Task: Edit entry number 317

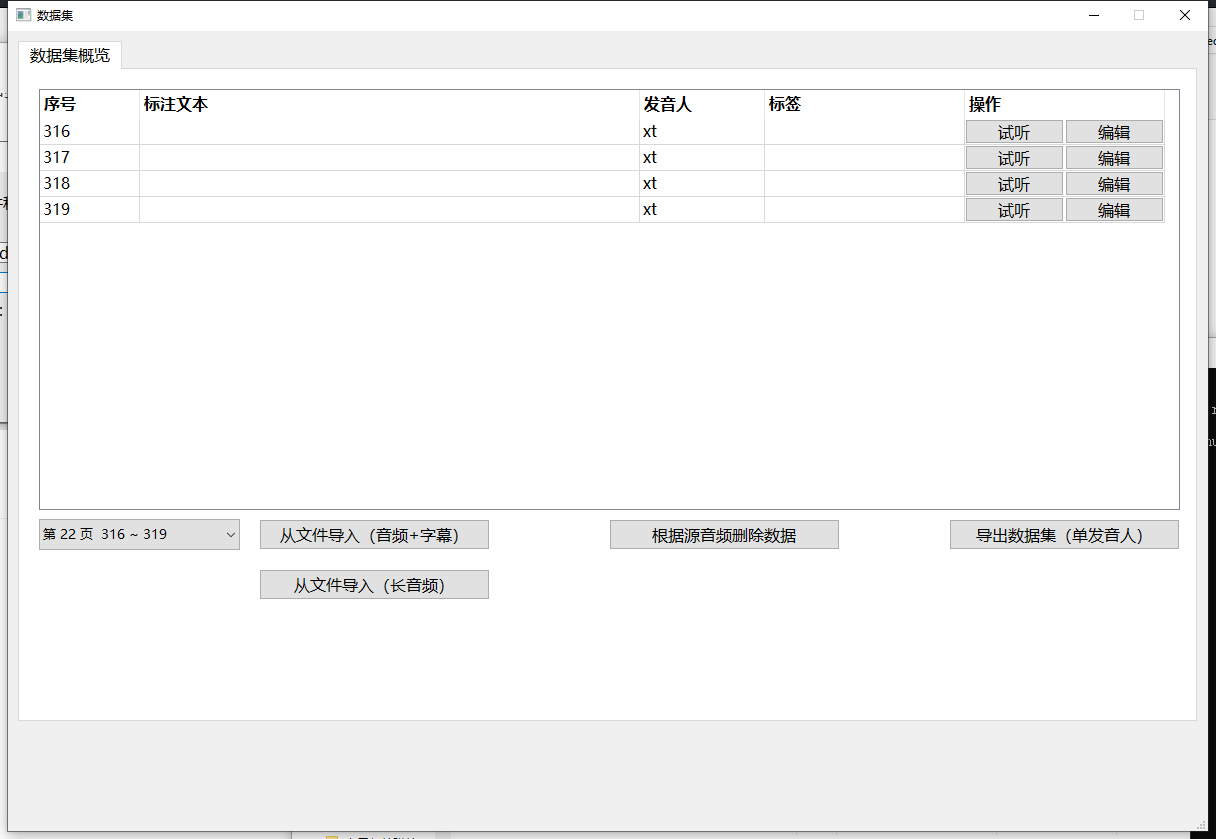Action: click(x=1114, y=158)
